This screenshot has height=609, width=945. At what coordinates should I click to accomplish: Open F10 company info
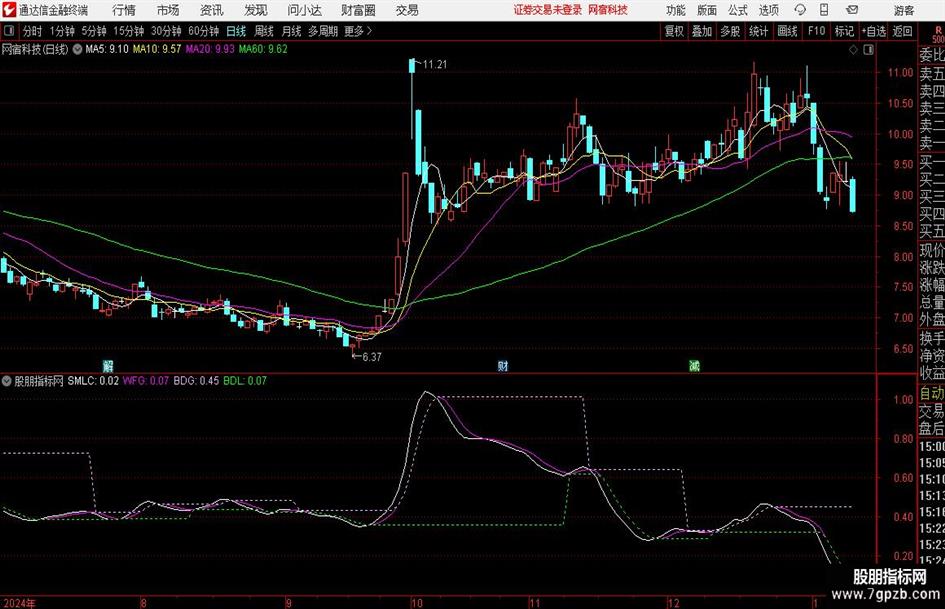pos(817,31)
